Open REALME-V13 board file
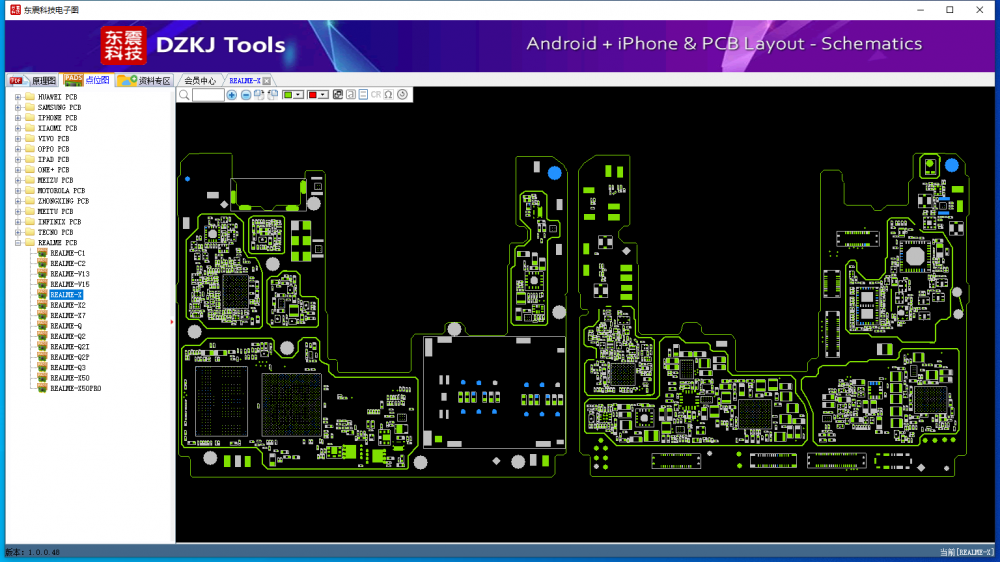Screen dimensions: 1000x562 70,274
